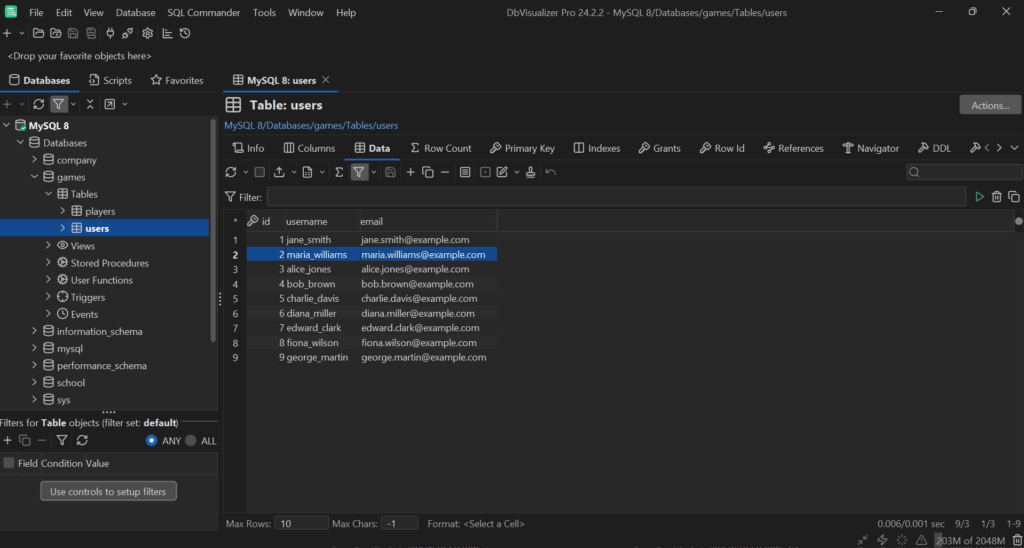1024x548 pixels.
Task: Open the bar-chart monitor icon in top toolbar
Action: coord(168,33)
